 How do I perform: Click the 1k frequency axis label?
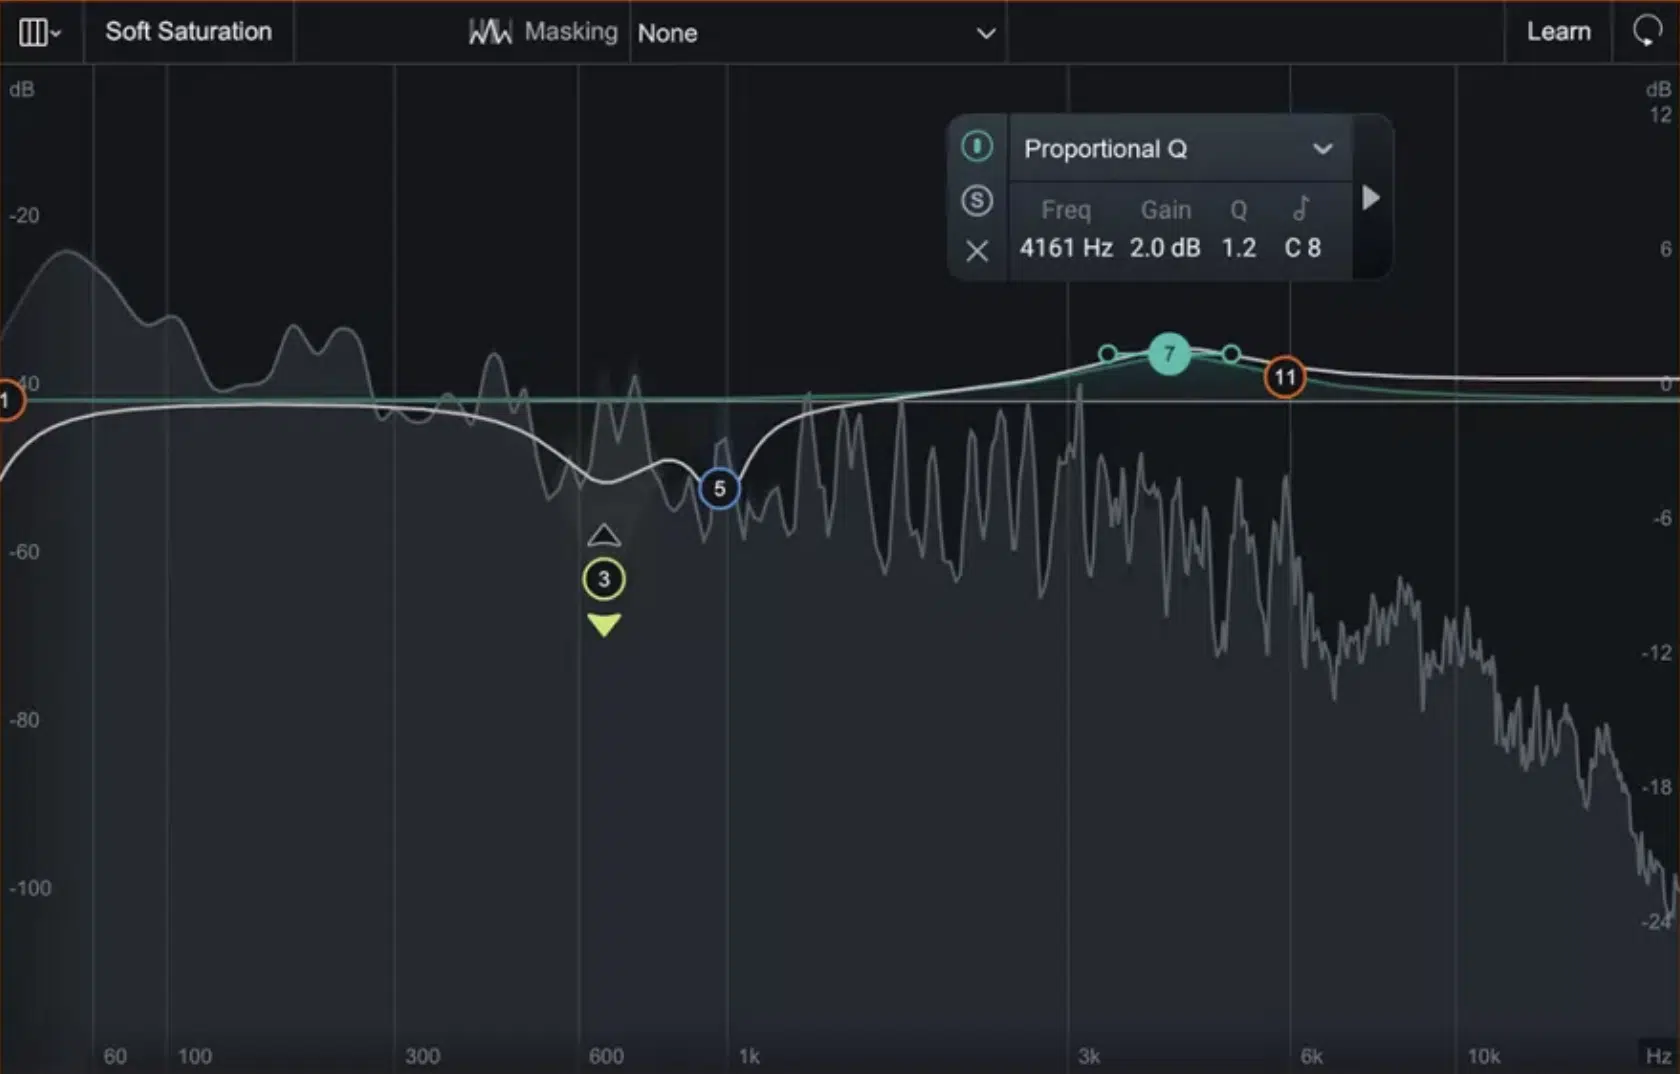749,1056
